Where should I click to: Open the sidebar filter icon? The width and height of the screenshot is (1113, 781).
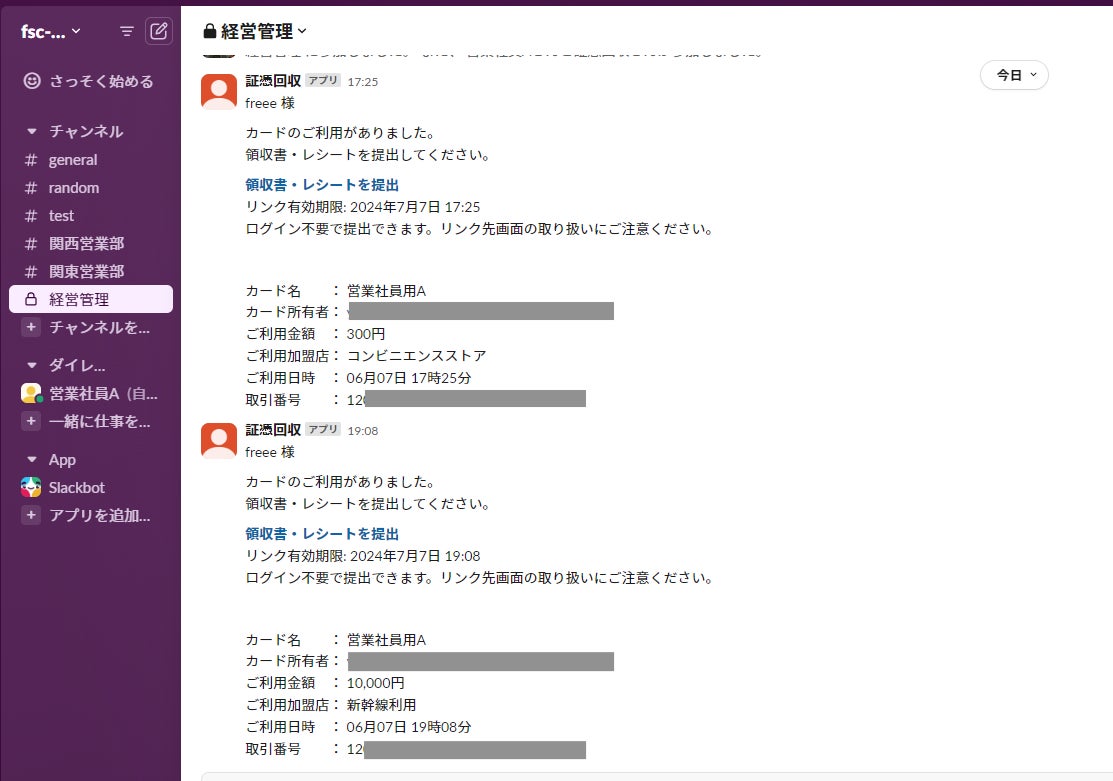(127, 31)
